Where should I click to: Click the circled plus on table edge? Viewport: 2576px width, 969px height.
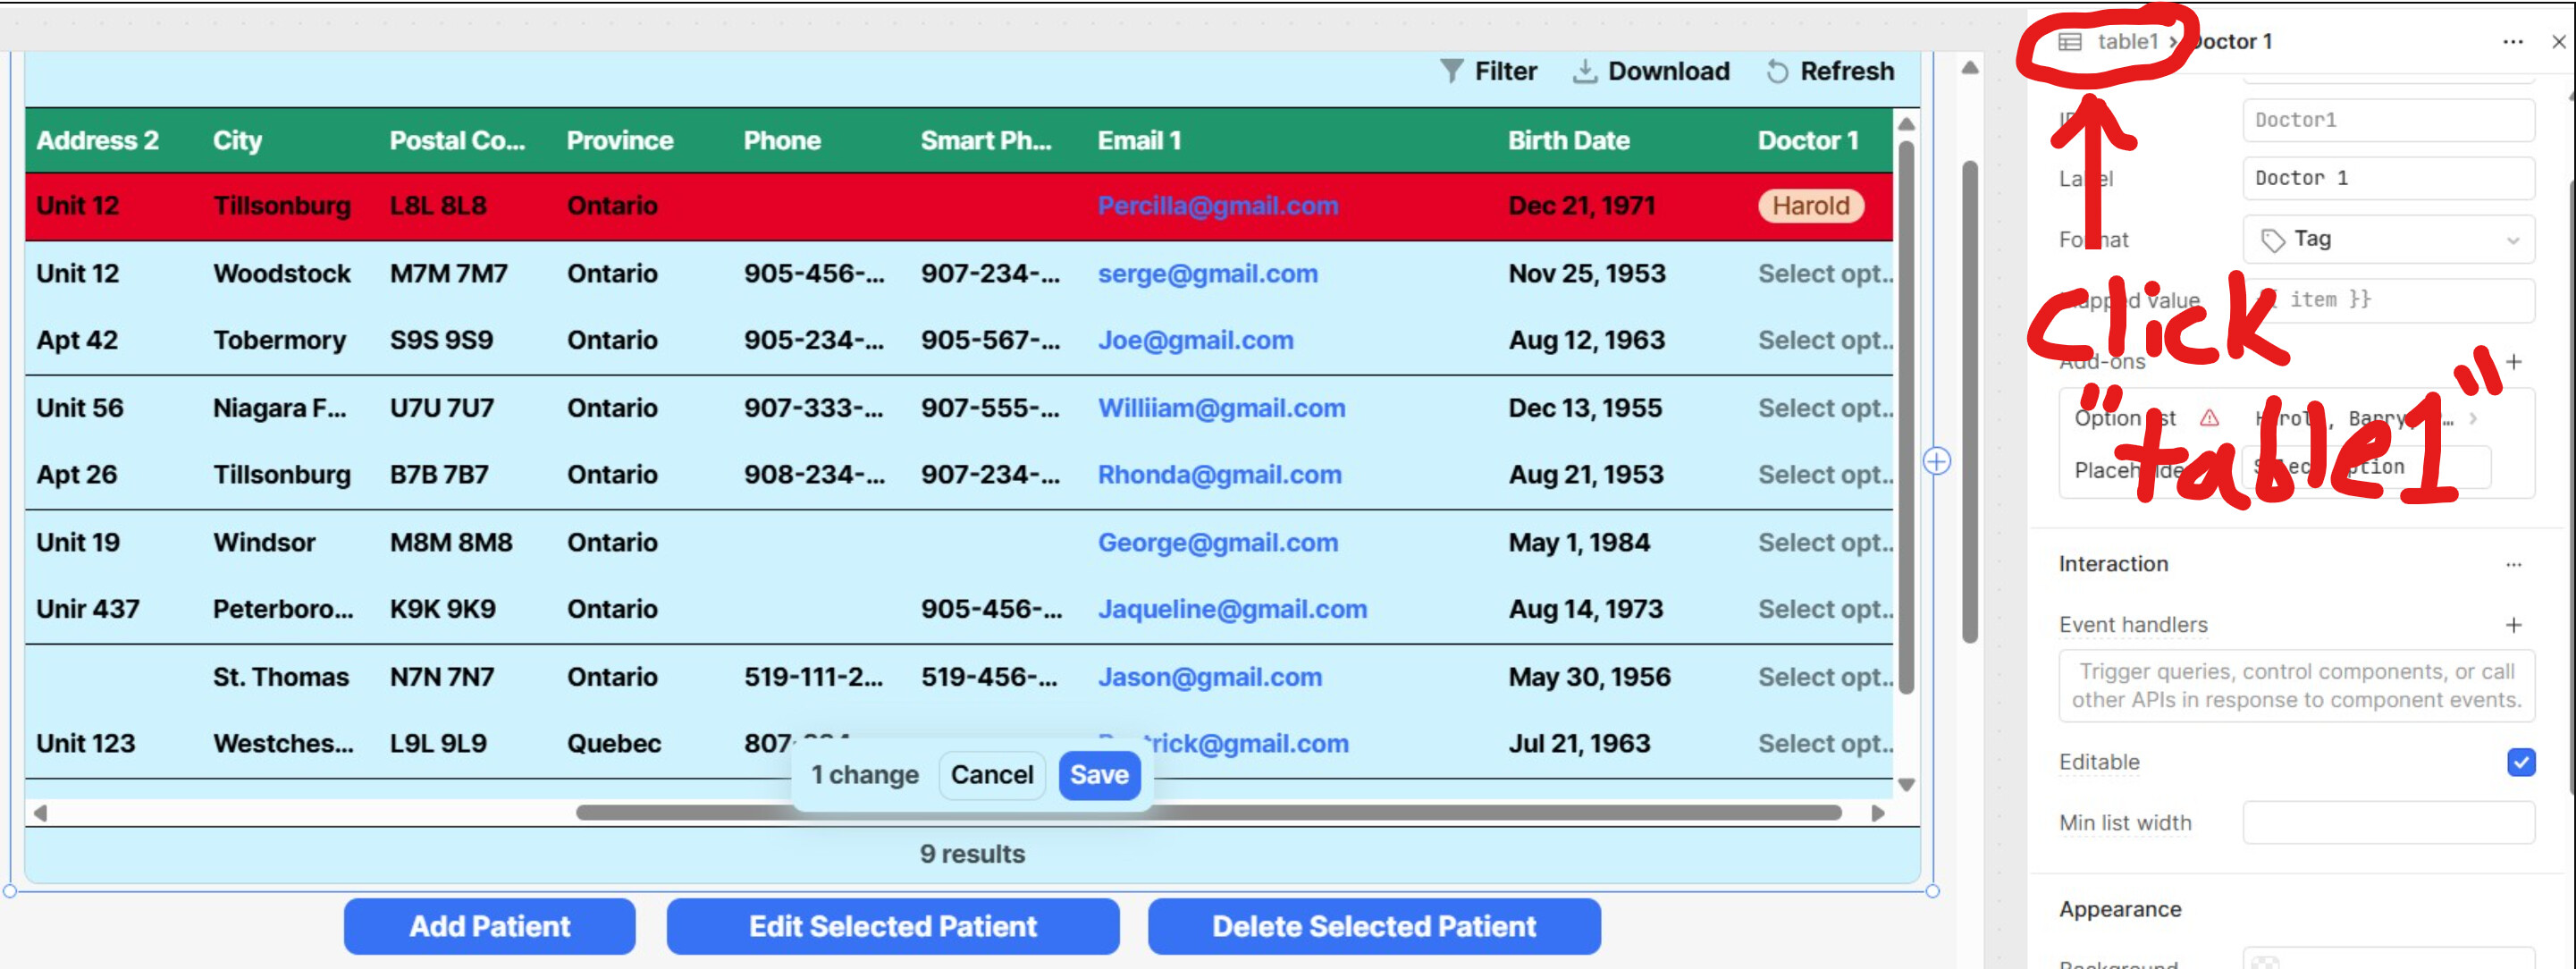coord(1937,461)
